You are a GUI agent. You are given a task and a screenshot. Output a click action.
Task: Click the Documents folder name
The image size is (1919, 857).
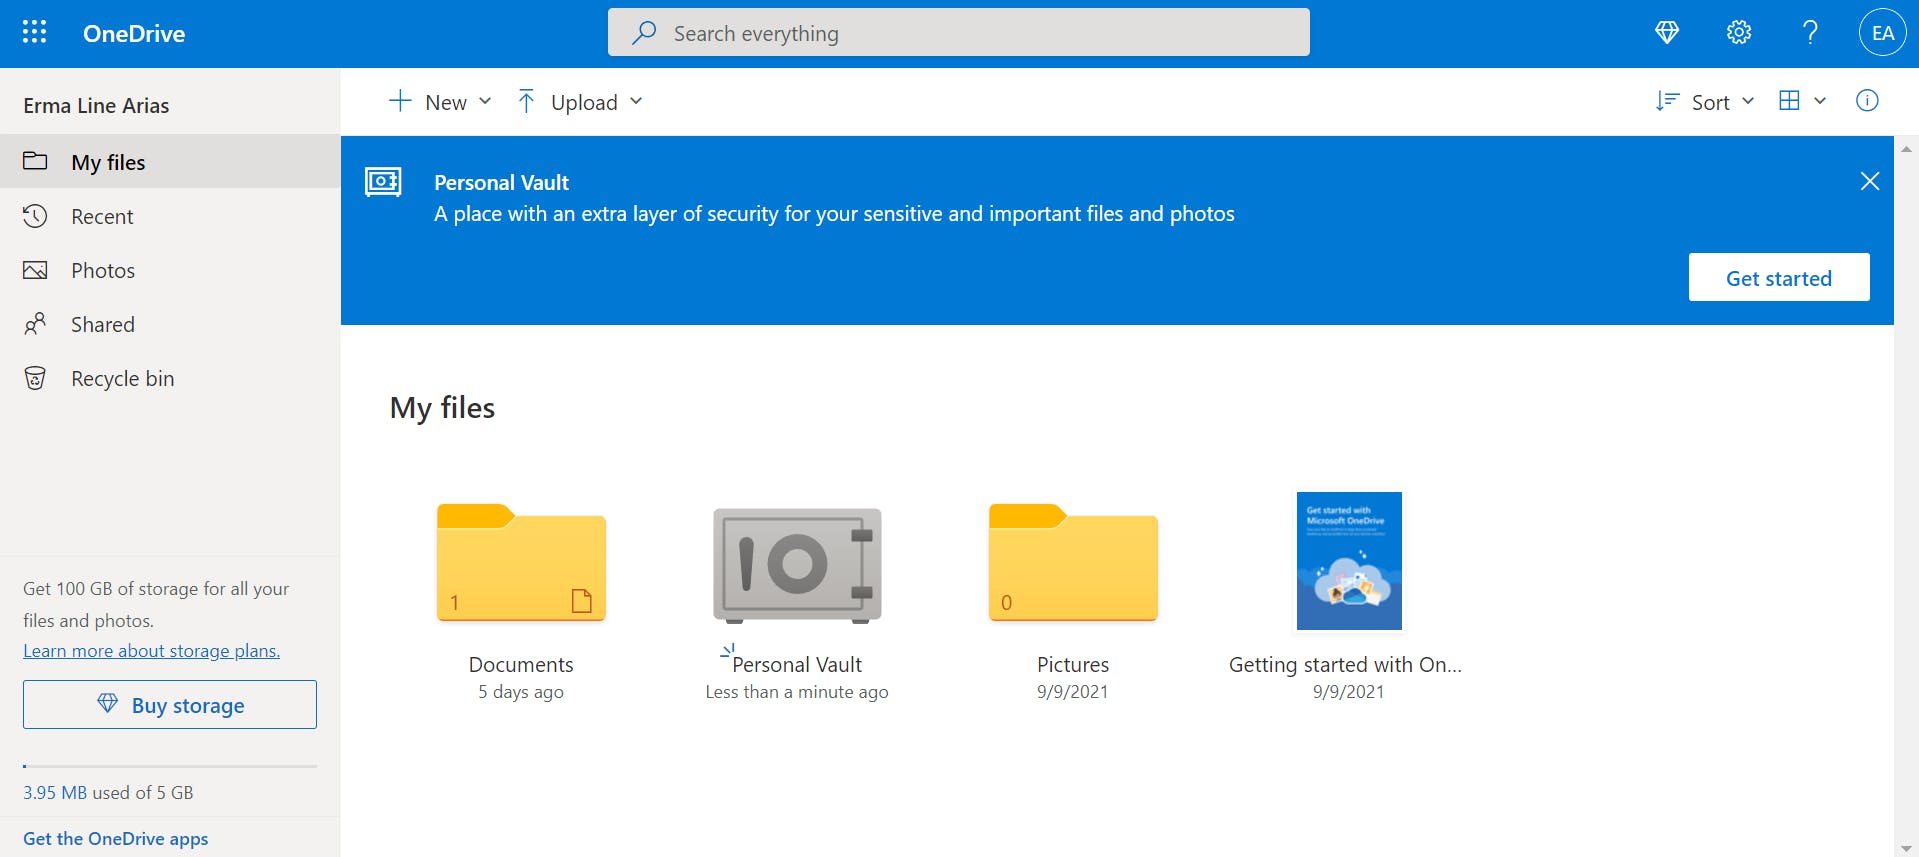click(521, 665)
